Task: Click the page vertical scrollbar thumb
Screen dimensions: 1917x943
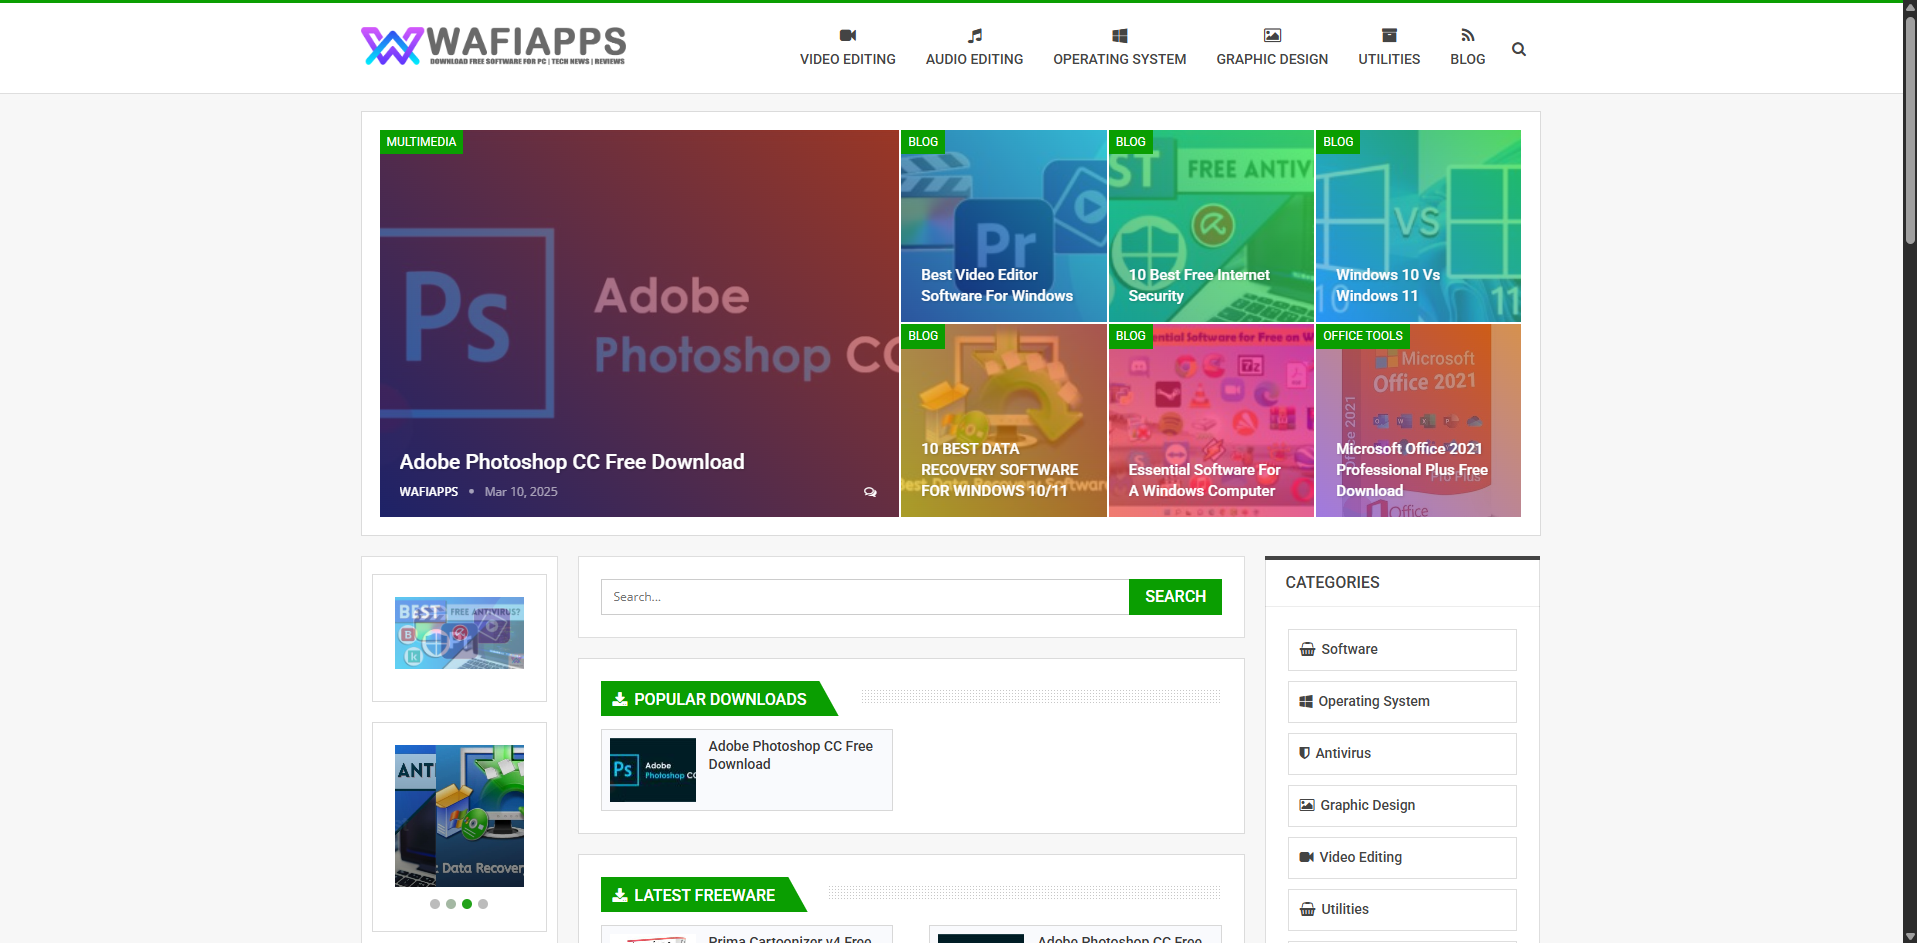Action: pyautogui.click(x=1910, y=130)
